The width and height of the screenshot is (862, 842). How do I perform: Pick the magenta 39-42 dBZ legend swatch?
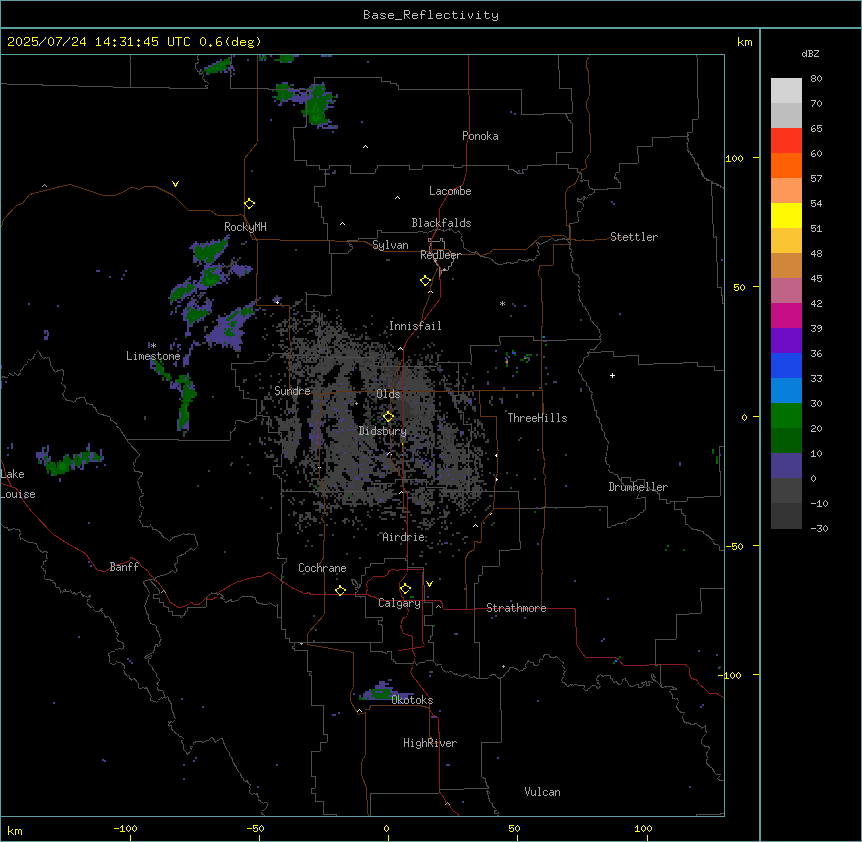click(786, 315)
